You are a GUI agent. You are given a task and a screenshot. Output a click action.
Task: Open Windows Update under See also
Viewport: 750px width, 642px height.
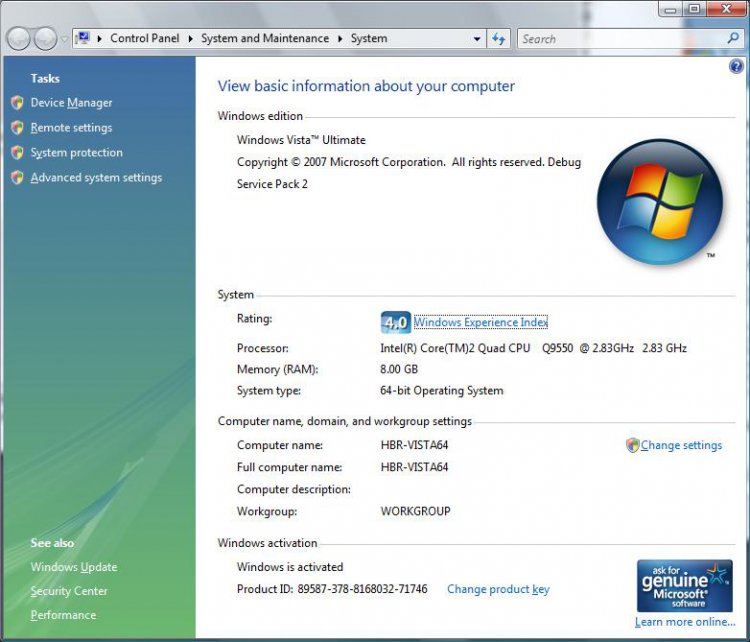(x=74, y=567)
